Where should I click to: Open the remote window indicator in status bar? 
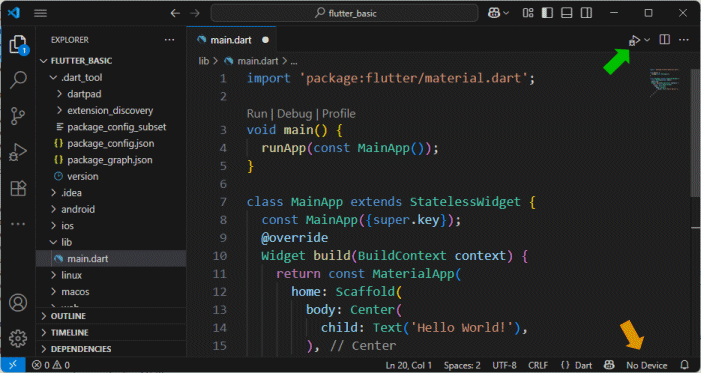coord(13,365)
